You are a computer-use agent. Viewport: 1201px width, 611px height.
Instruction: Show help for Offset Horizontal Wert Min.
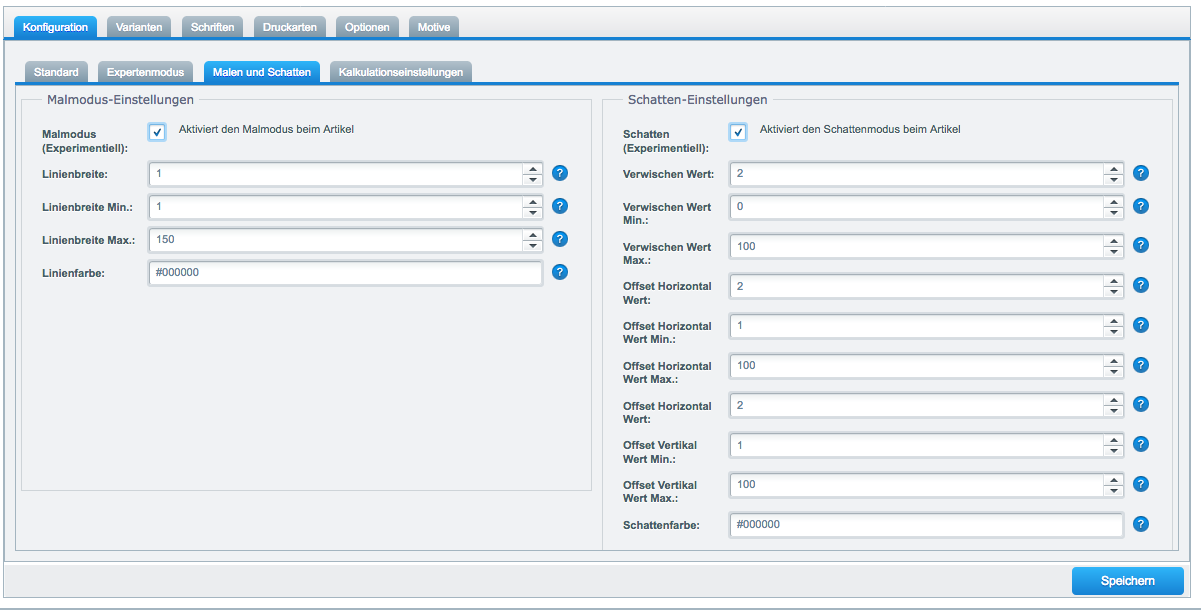(1141, 325)
